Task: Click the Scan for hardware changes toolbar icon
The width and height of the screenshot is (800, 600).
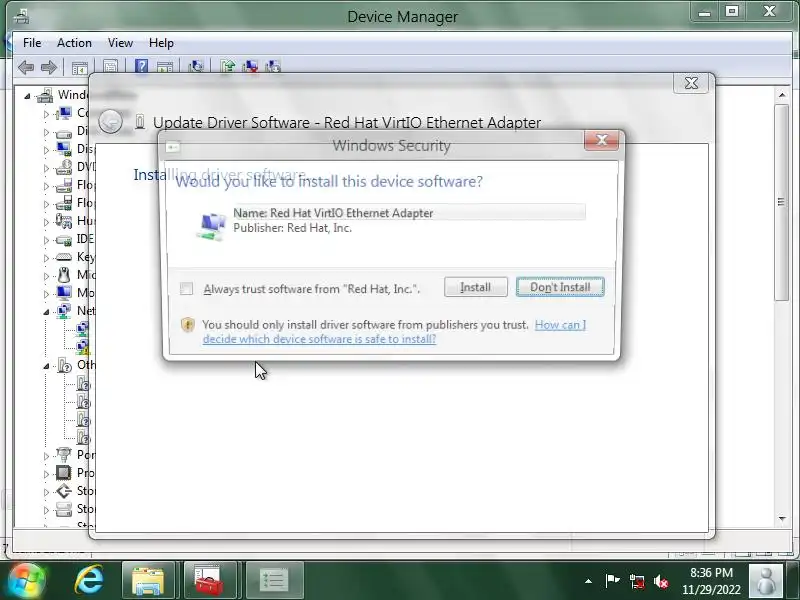Action: 196,67
